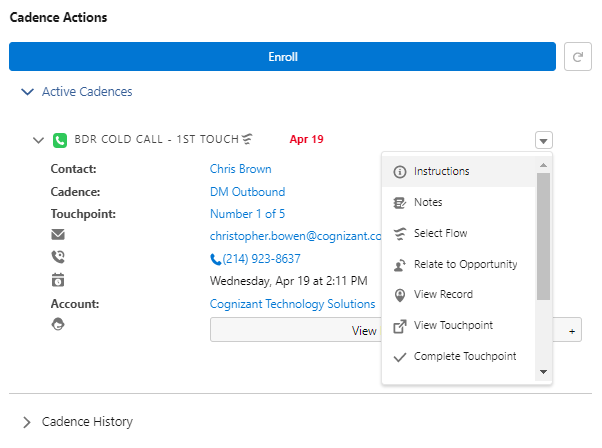The width and height of the screenshot is (602, 448).
Task: Click the envelope email icon
Action: click(x=58, y=234)
